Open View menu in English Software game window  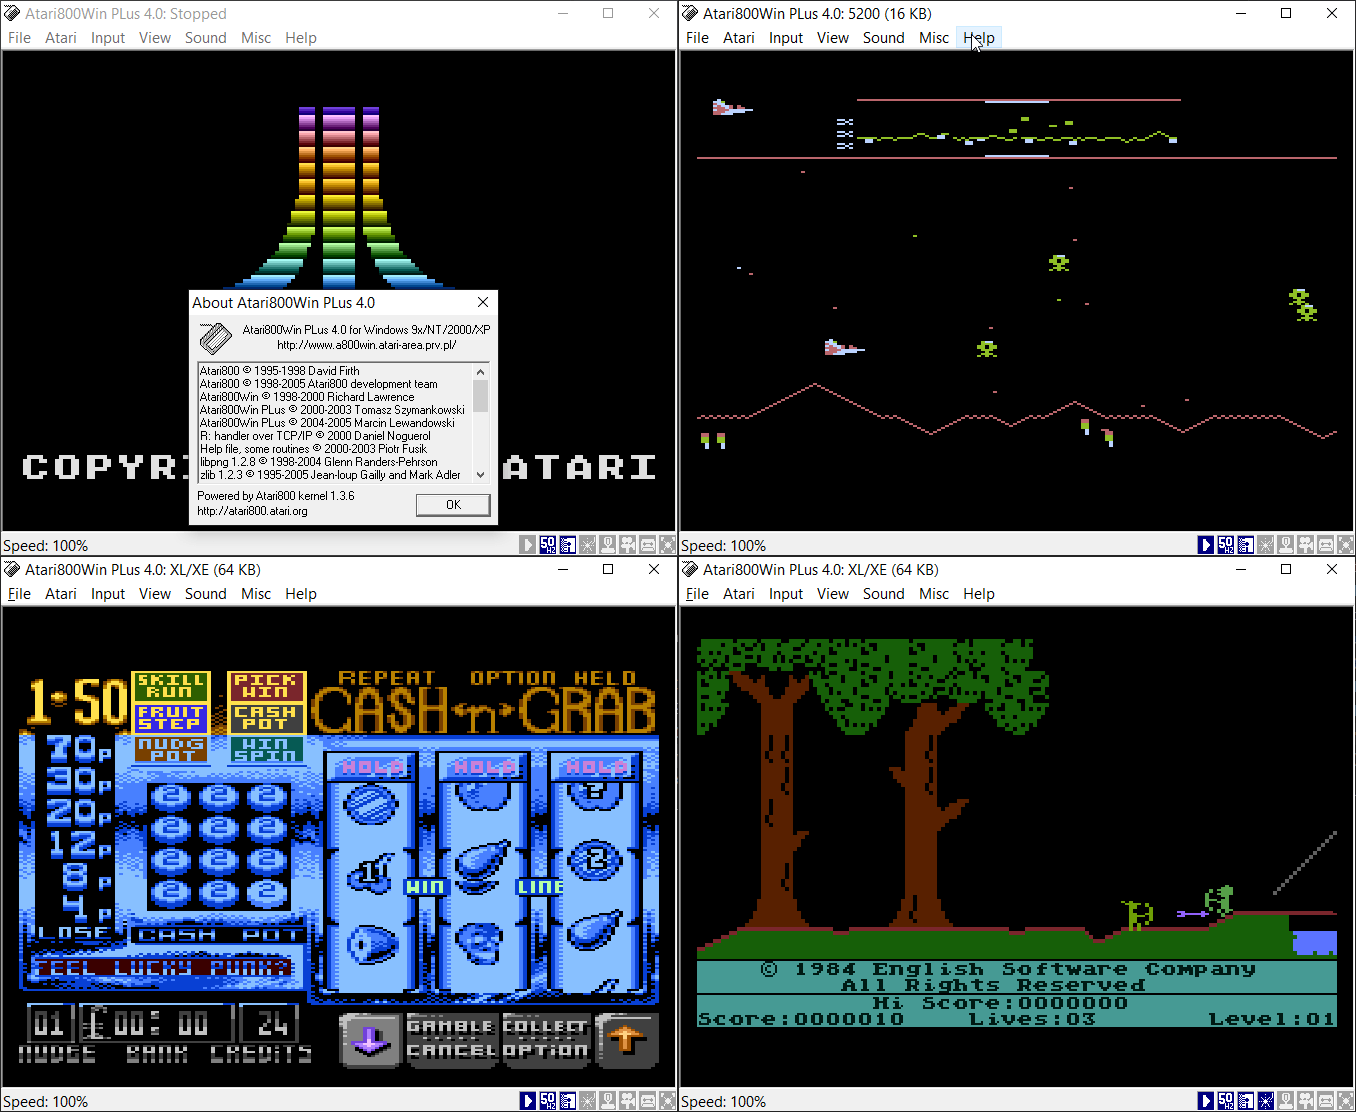tap(833, 594)
